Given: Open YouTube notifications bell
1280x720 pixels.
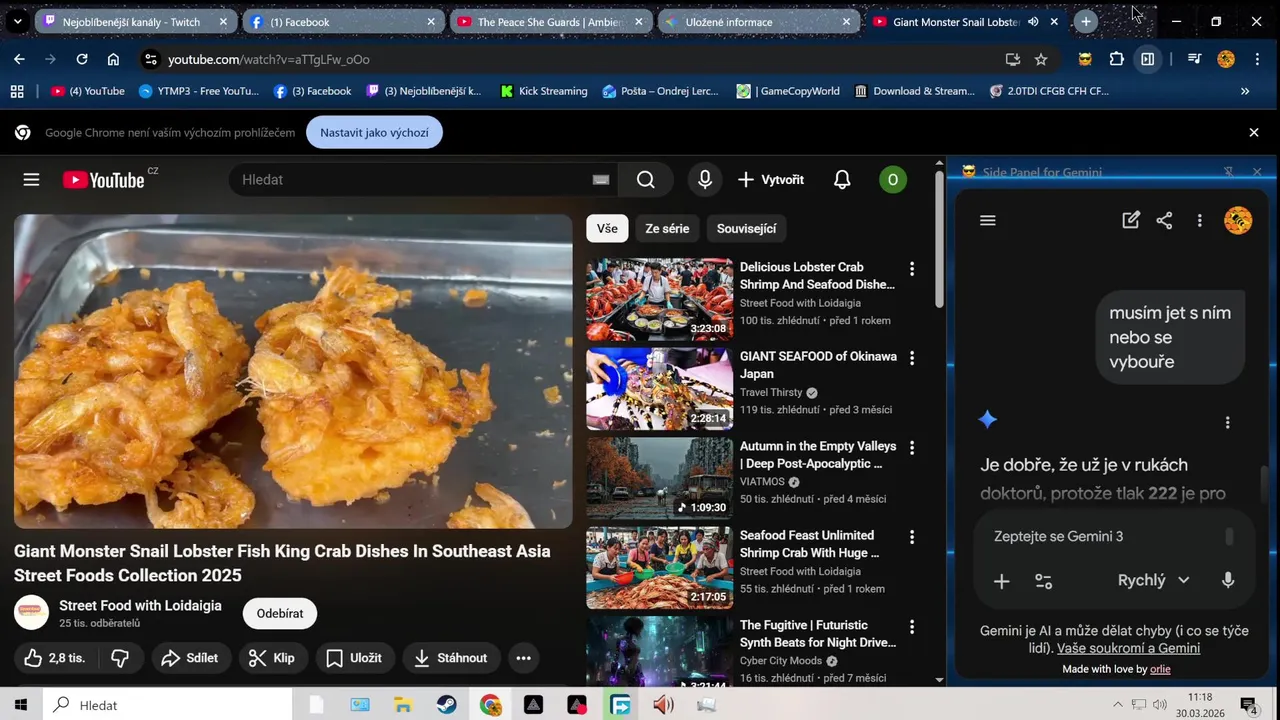Looking at the screenshot, I should [842, 180].
